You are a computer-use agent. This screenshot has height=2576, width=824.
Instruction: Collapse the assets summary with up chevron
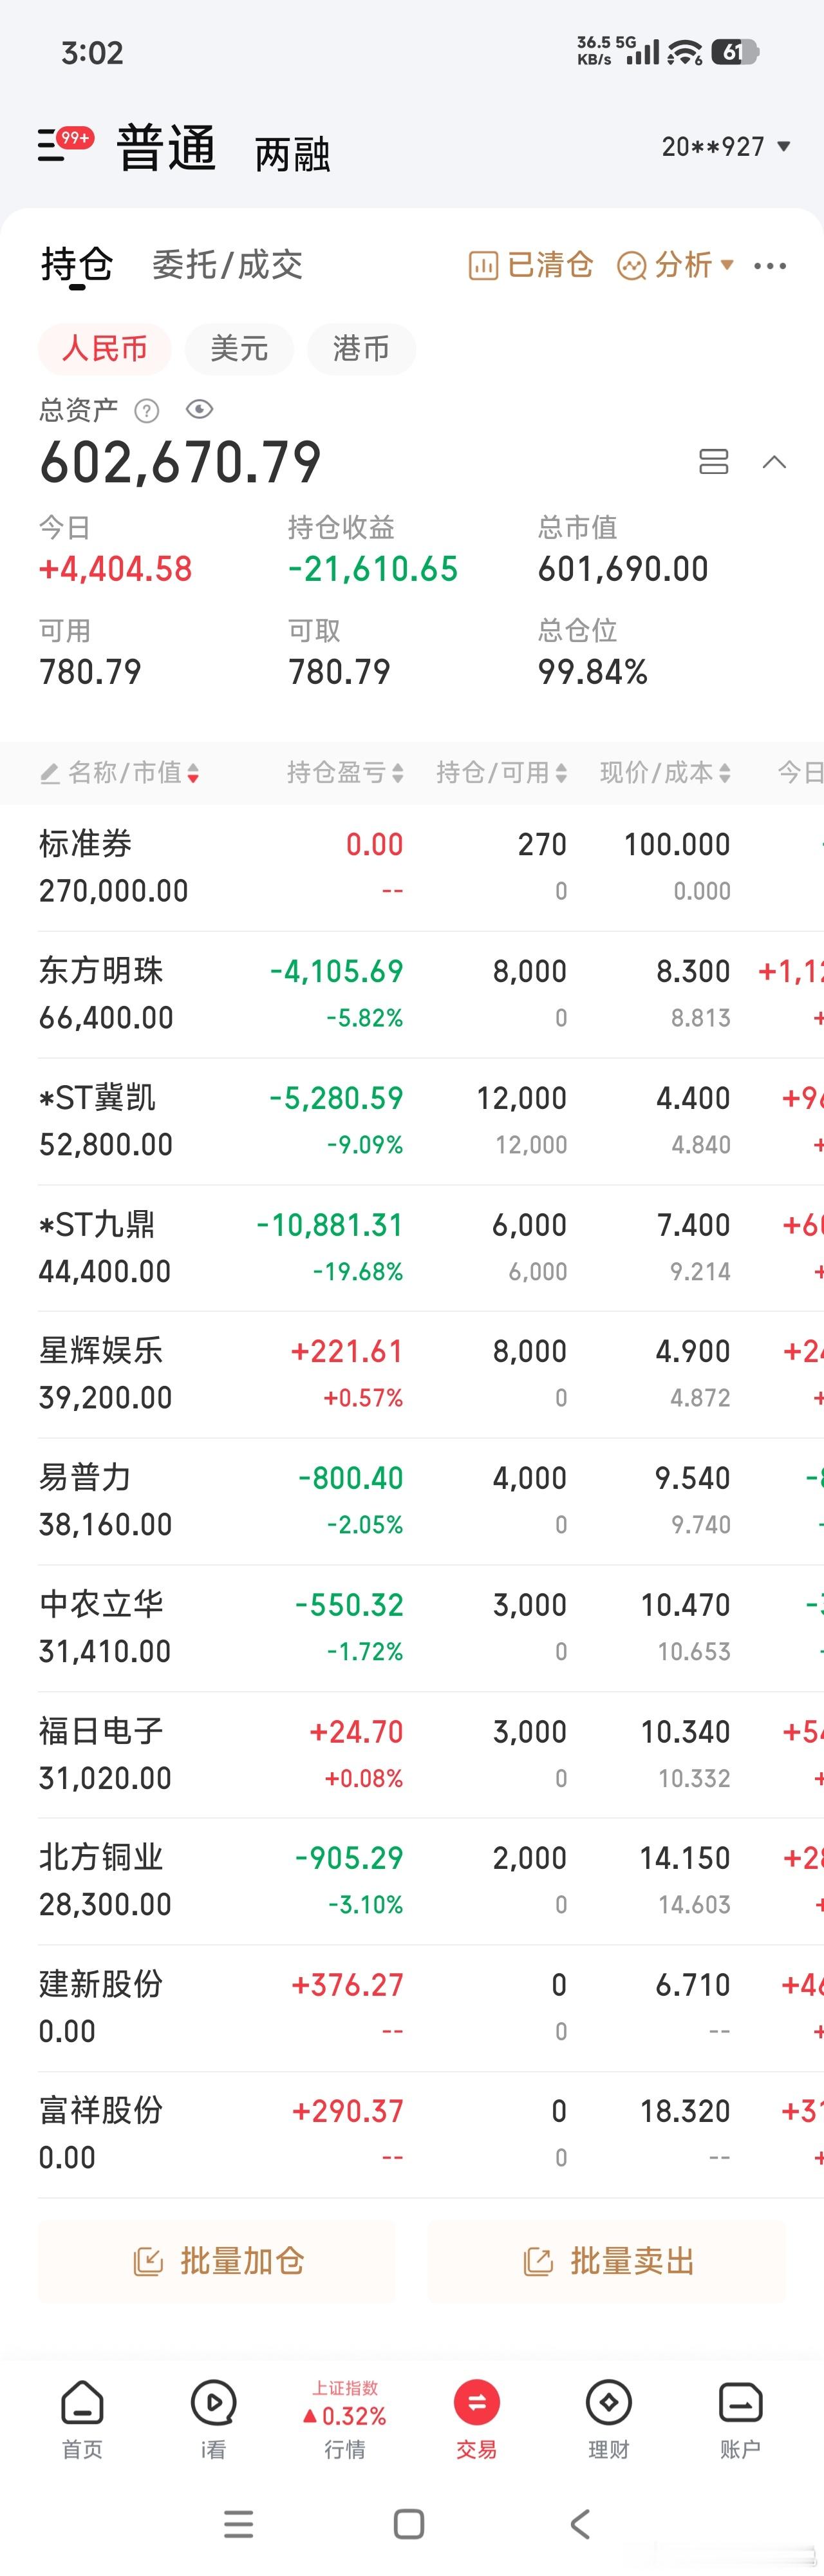coord(774,462)
